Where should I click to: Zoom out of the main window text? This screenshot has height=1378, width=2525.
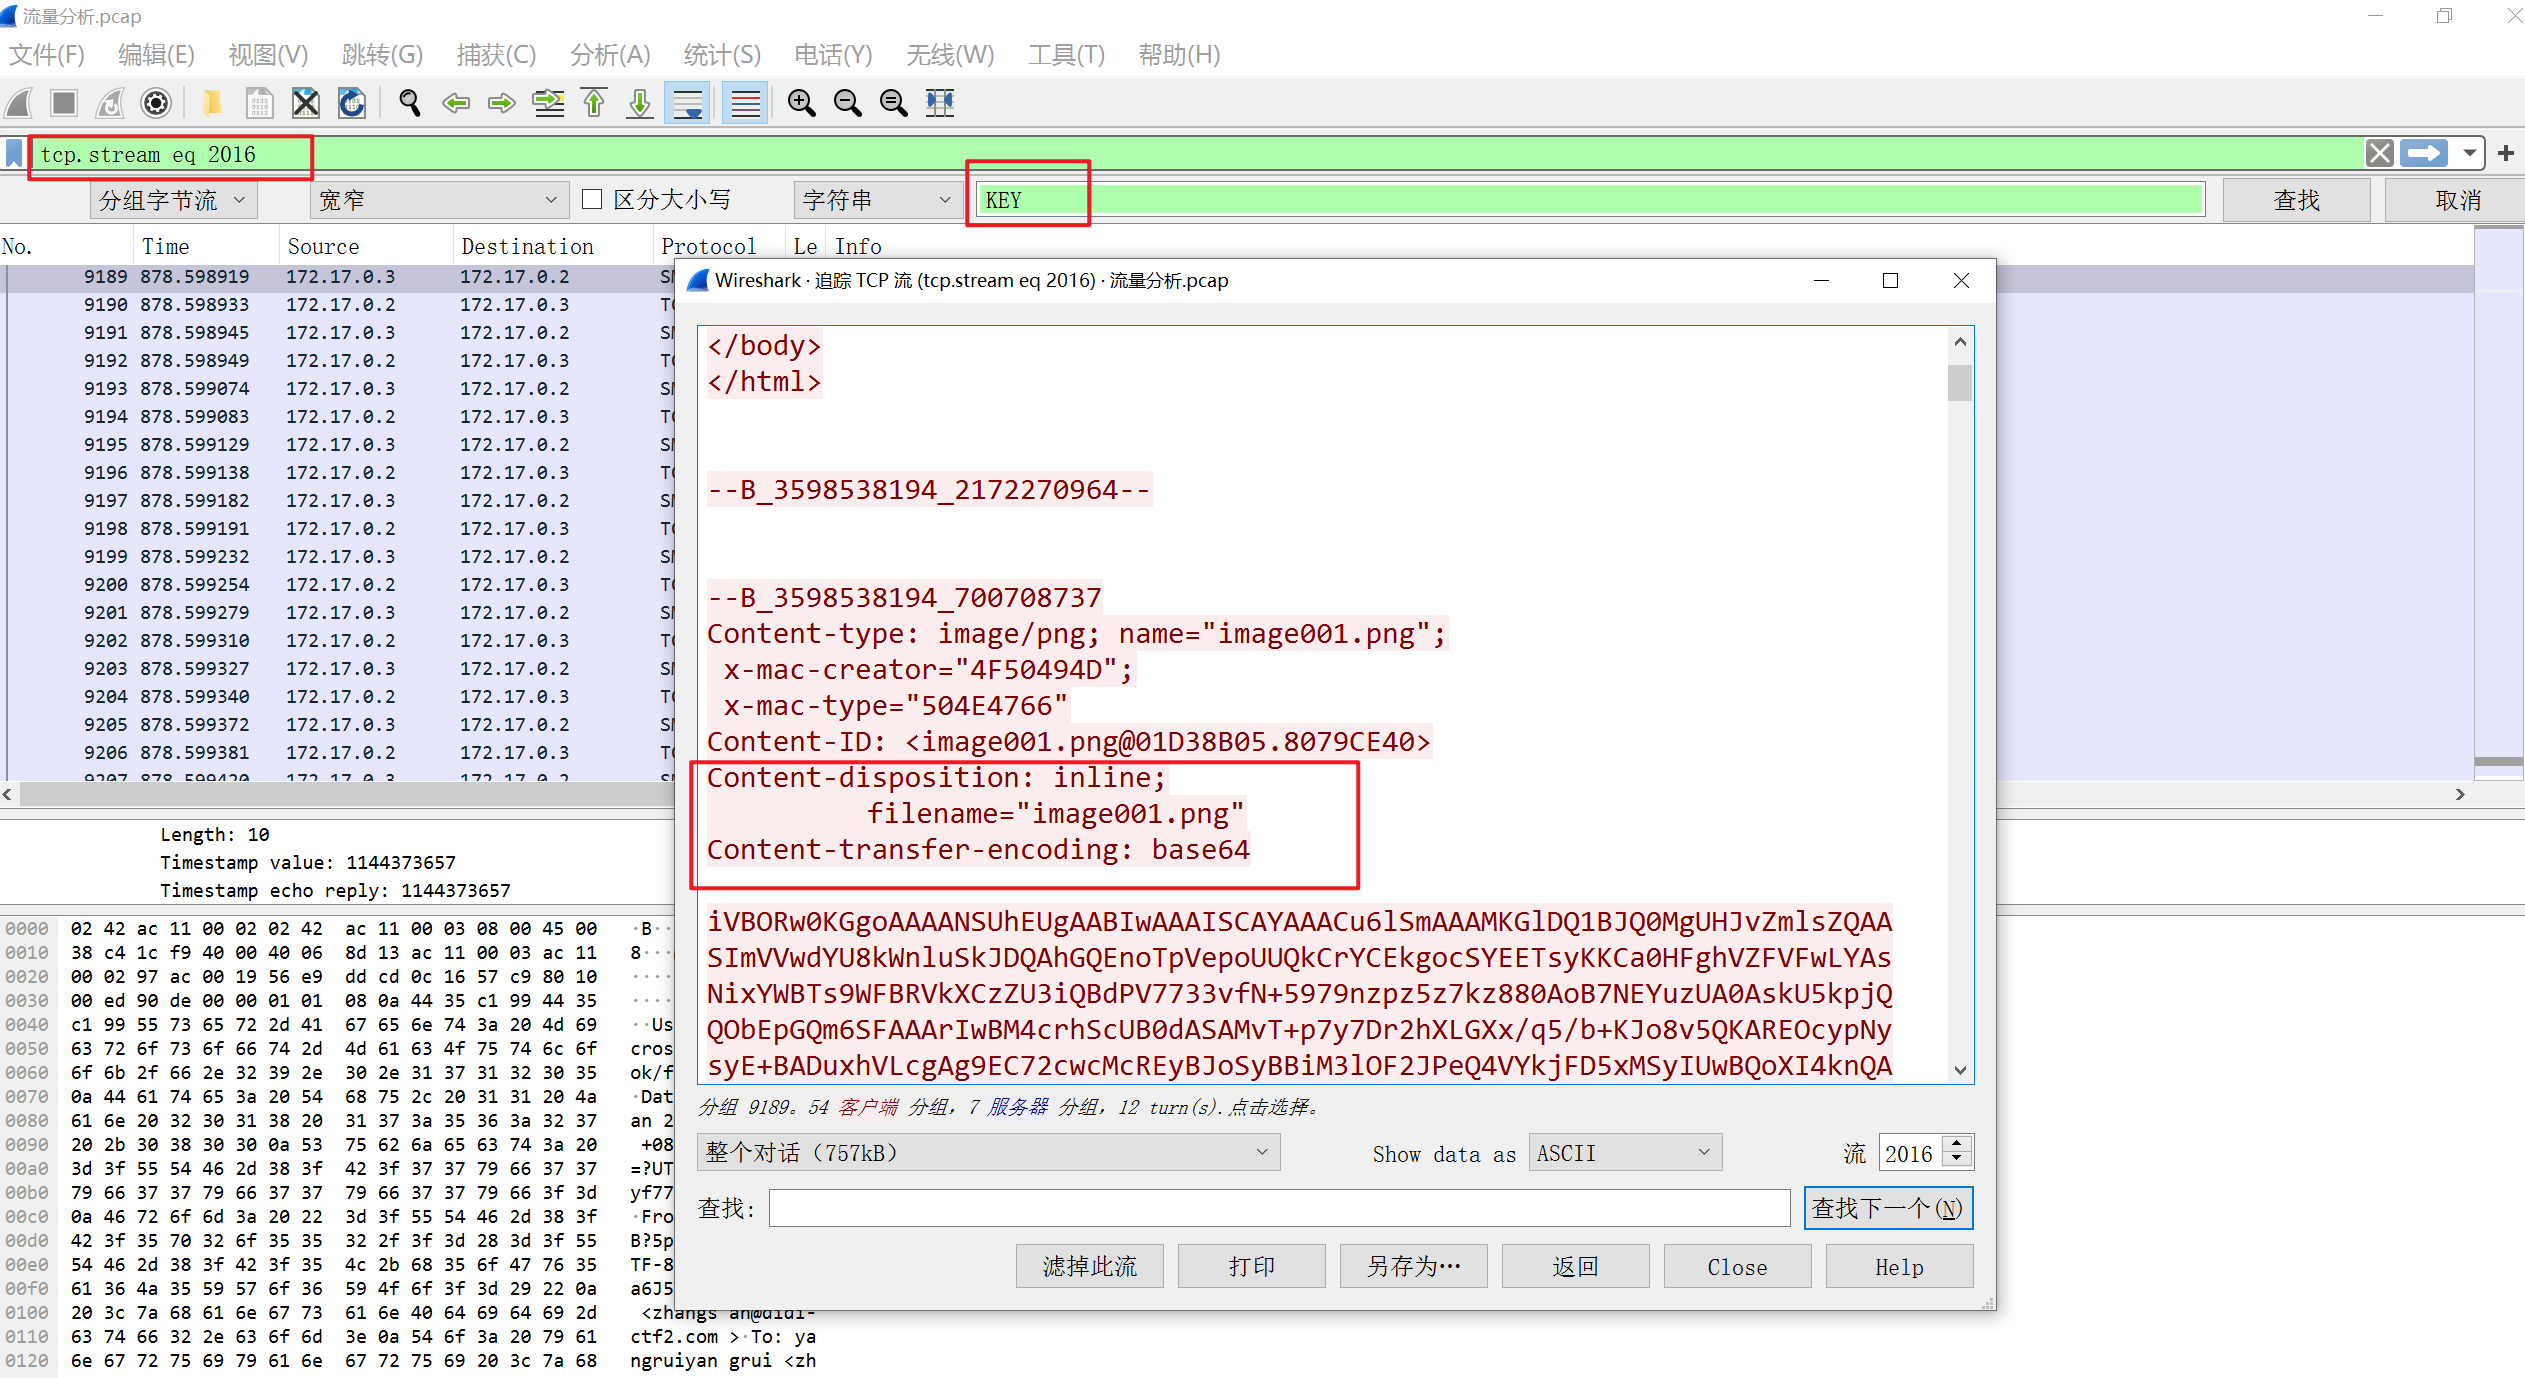pyautogui.click(x=848, y=103)
